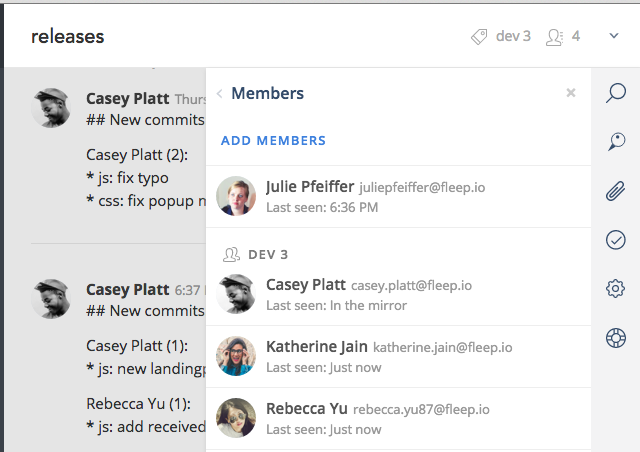This screenshot has width=640, height=452.
Task: Click the DEV 3 team group icon
Action: (x=231, y=254)
